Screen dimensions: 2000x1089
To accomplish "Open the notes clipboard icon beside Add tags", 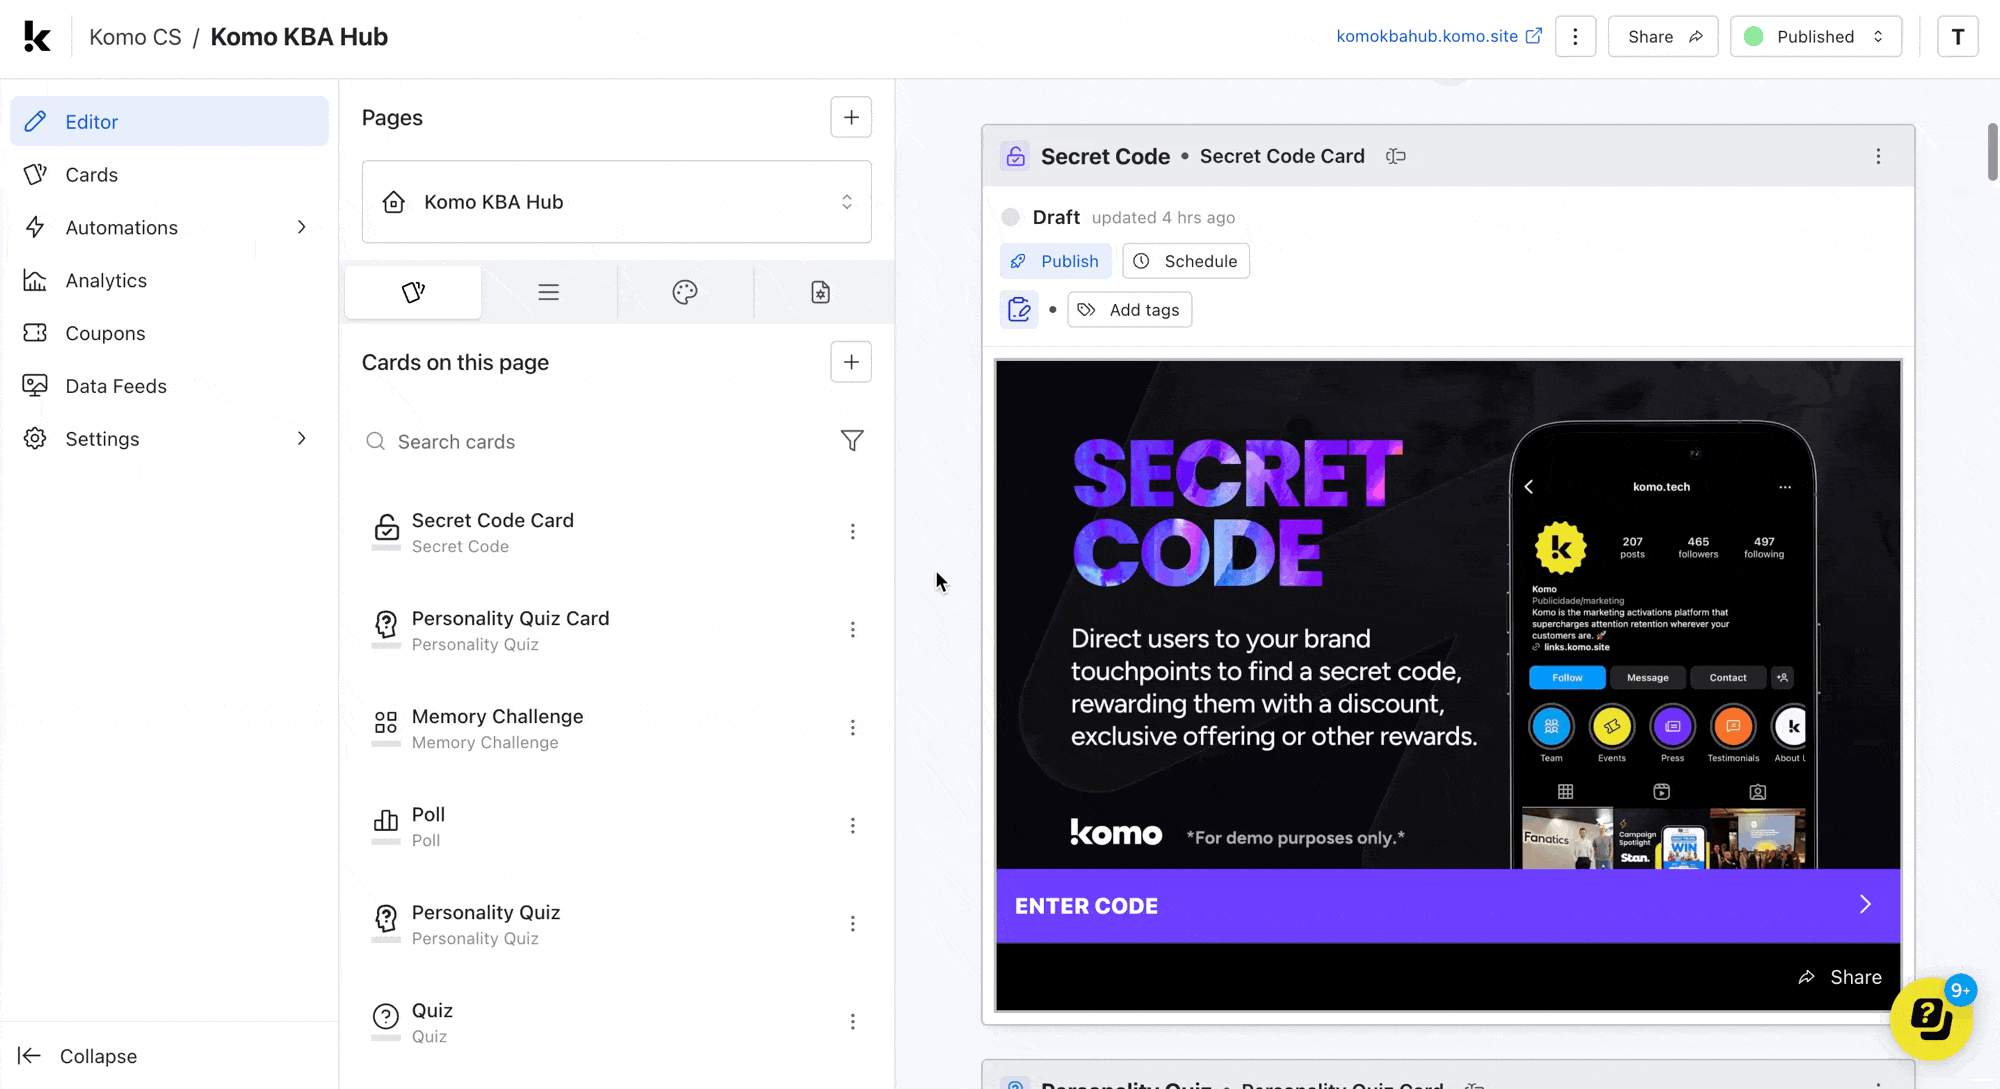I will [x=1019, y=310].
